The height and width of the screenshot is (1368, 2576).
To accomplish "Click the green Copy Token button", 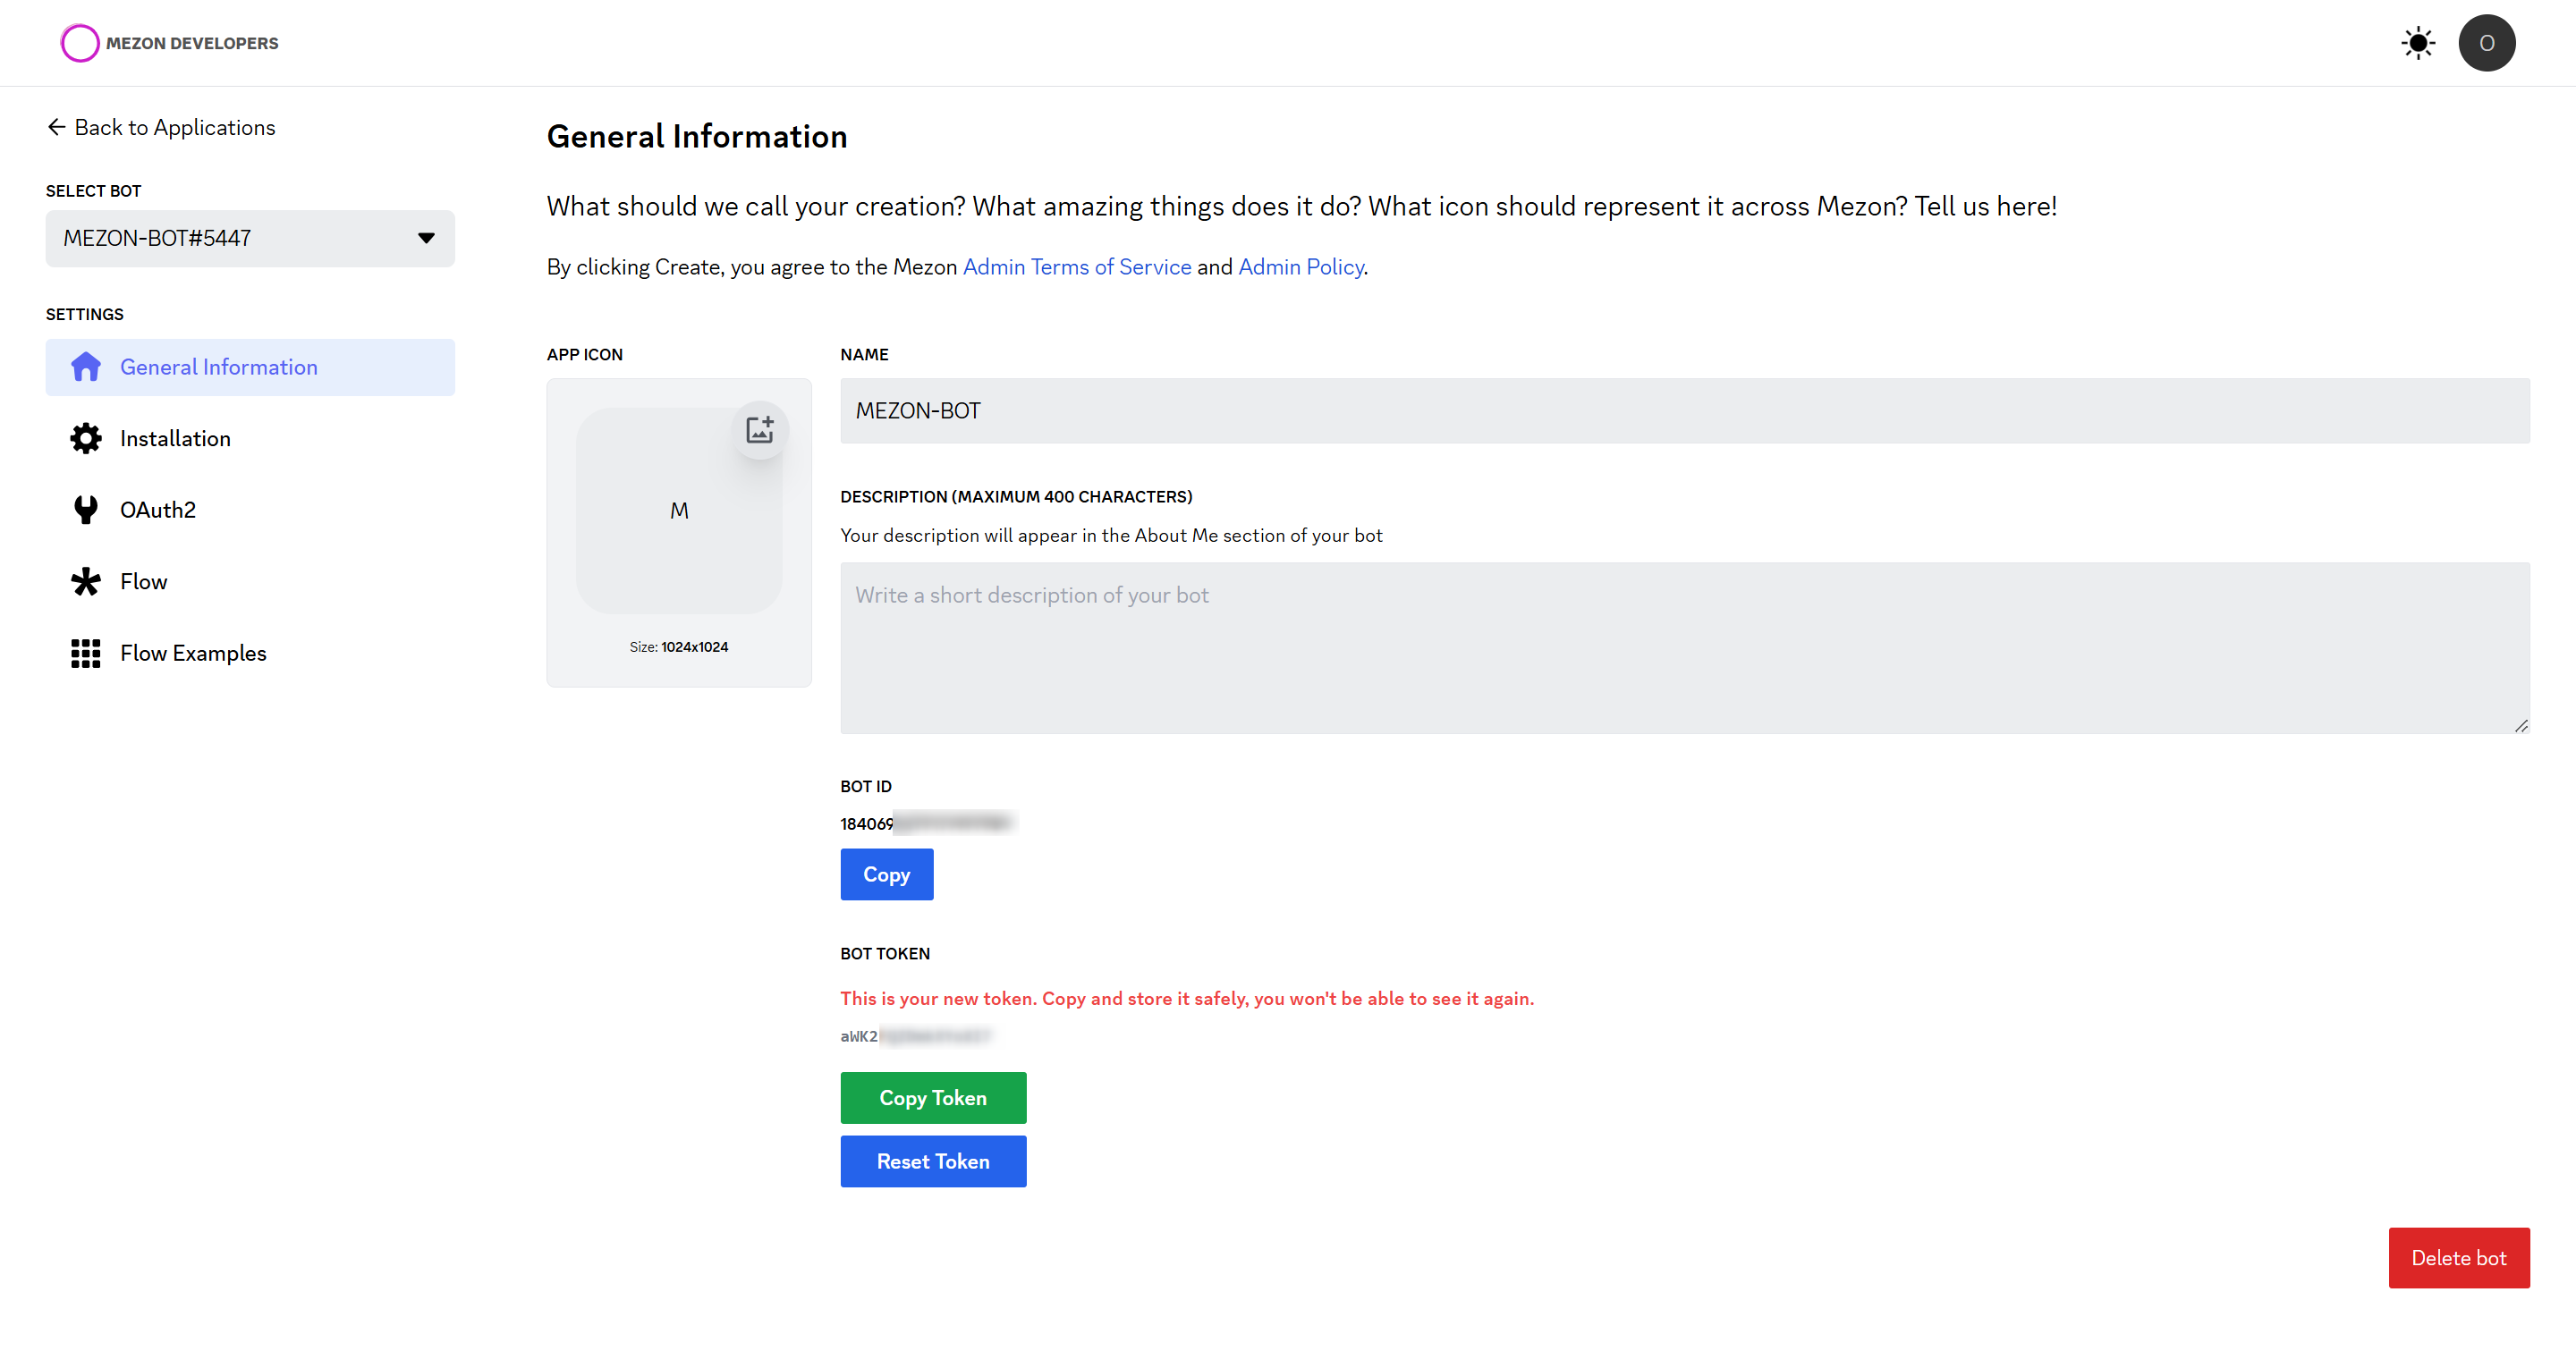I will point(932,1097).
